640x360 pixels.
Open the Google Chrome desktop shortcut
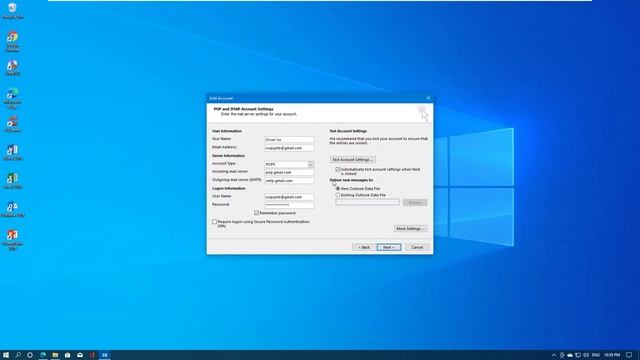tap(12, 42)
